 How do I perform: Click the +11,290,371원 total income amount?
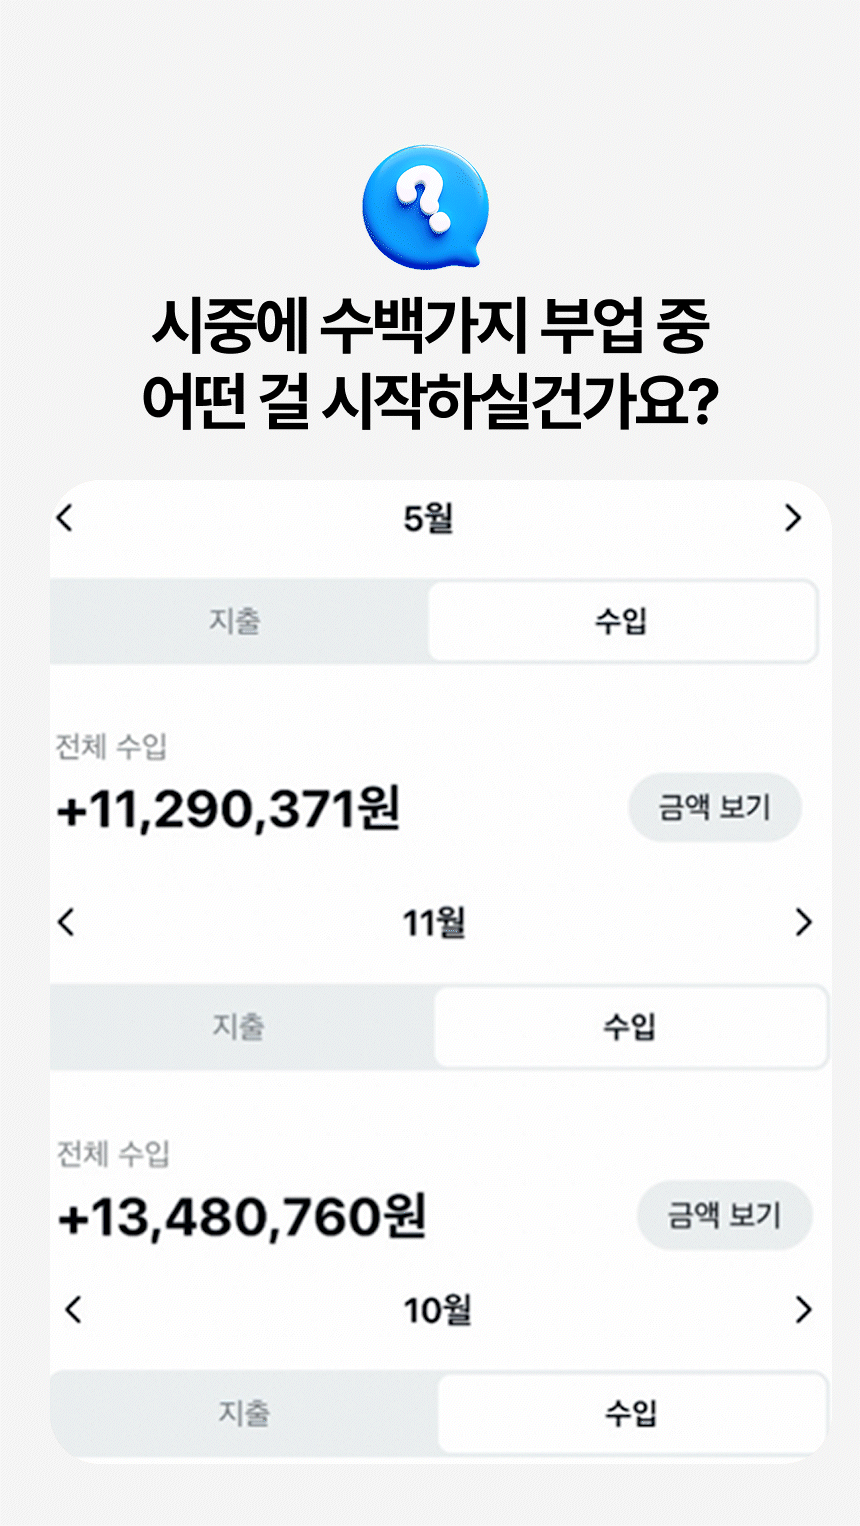(229, 808)
